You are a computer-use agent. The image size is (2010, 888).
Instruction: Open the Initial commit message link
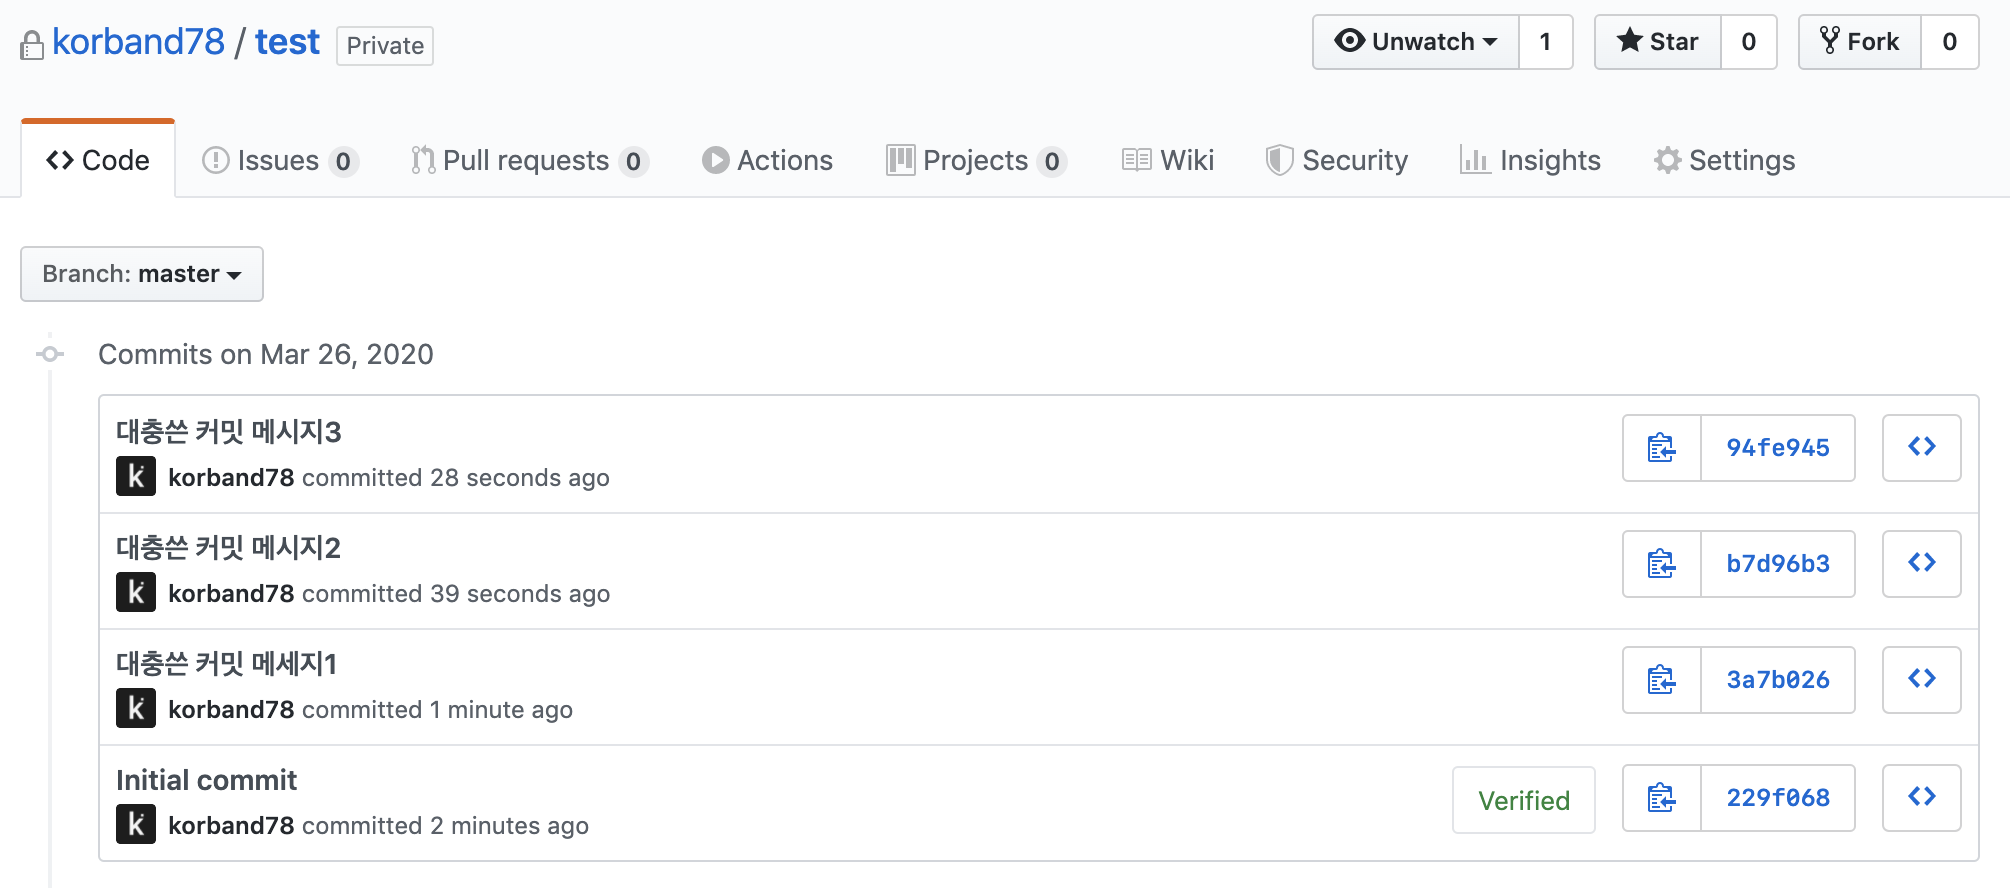[x=206, y=780]
